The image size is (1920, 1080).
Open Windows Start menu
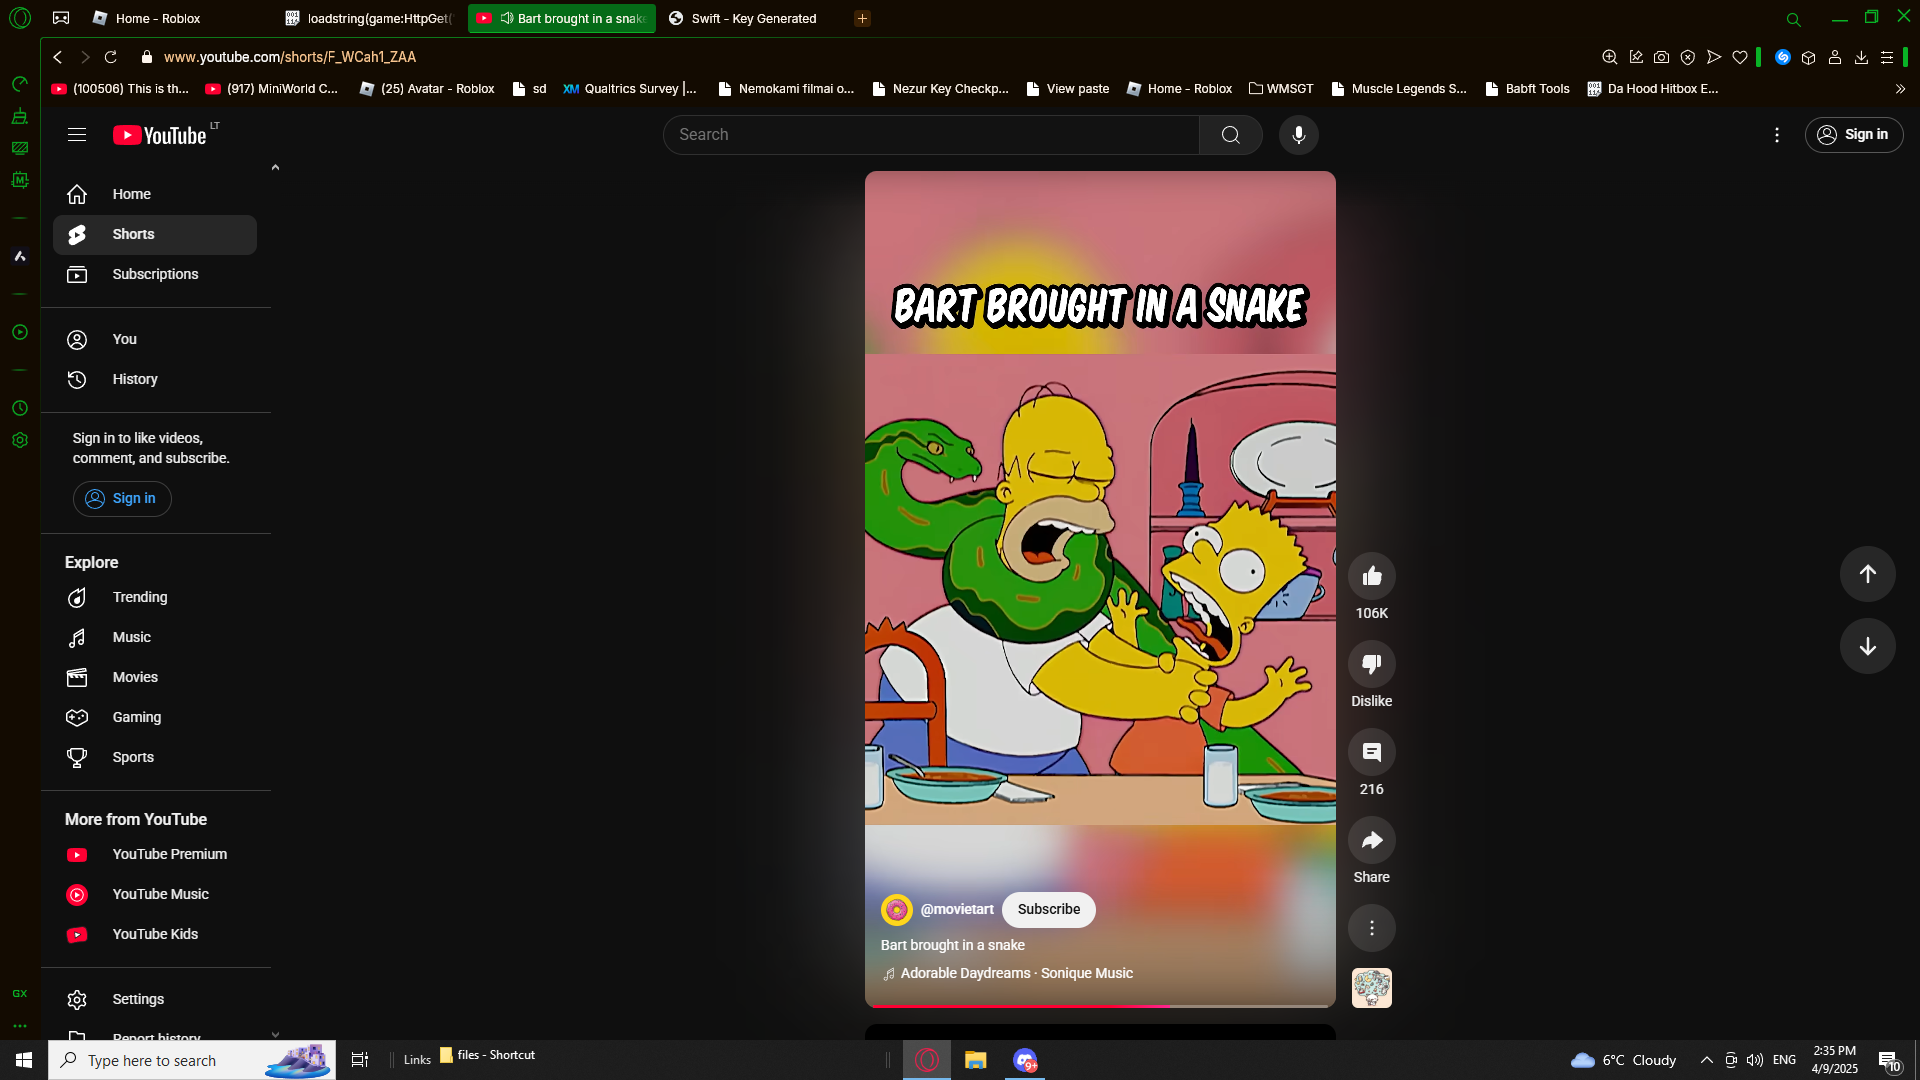[24, 1060]
